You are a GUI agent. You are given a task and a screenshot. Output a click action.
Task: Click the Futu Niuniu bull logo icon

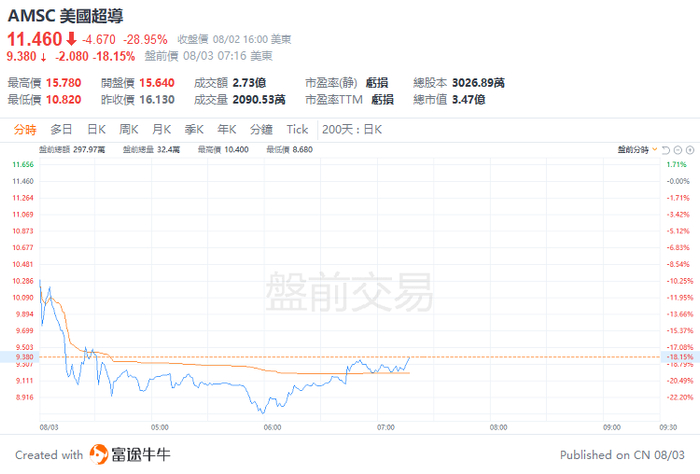click(100, 454)
